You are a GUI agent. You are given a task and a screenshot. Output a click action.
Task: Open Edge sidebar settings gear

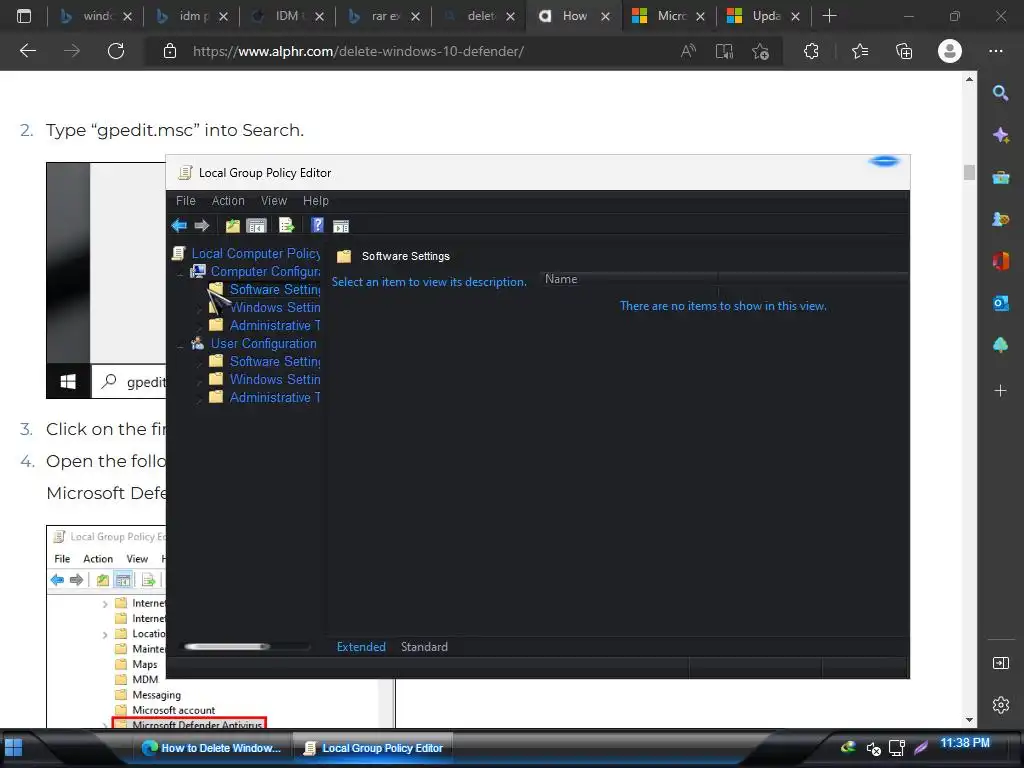point(1000,705)
